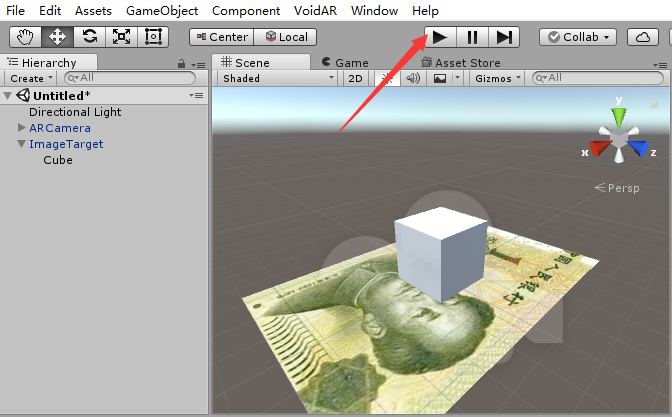This screenshot has width=672, height=417.
Task: Switch to the Game tab
Action: pyautogui.click(x=345, y=63)
